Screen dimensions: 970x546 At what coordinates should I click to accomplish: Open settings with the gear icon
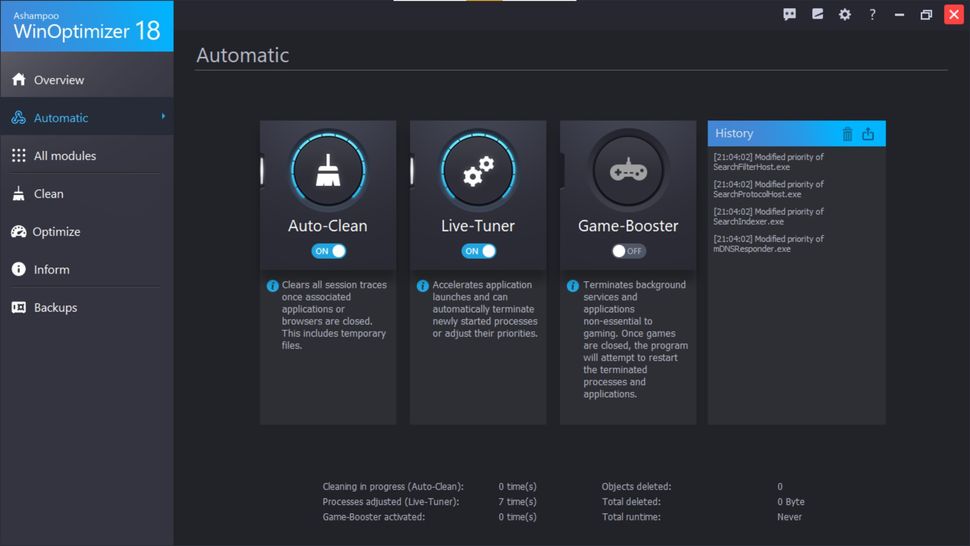pos(844,14)
